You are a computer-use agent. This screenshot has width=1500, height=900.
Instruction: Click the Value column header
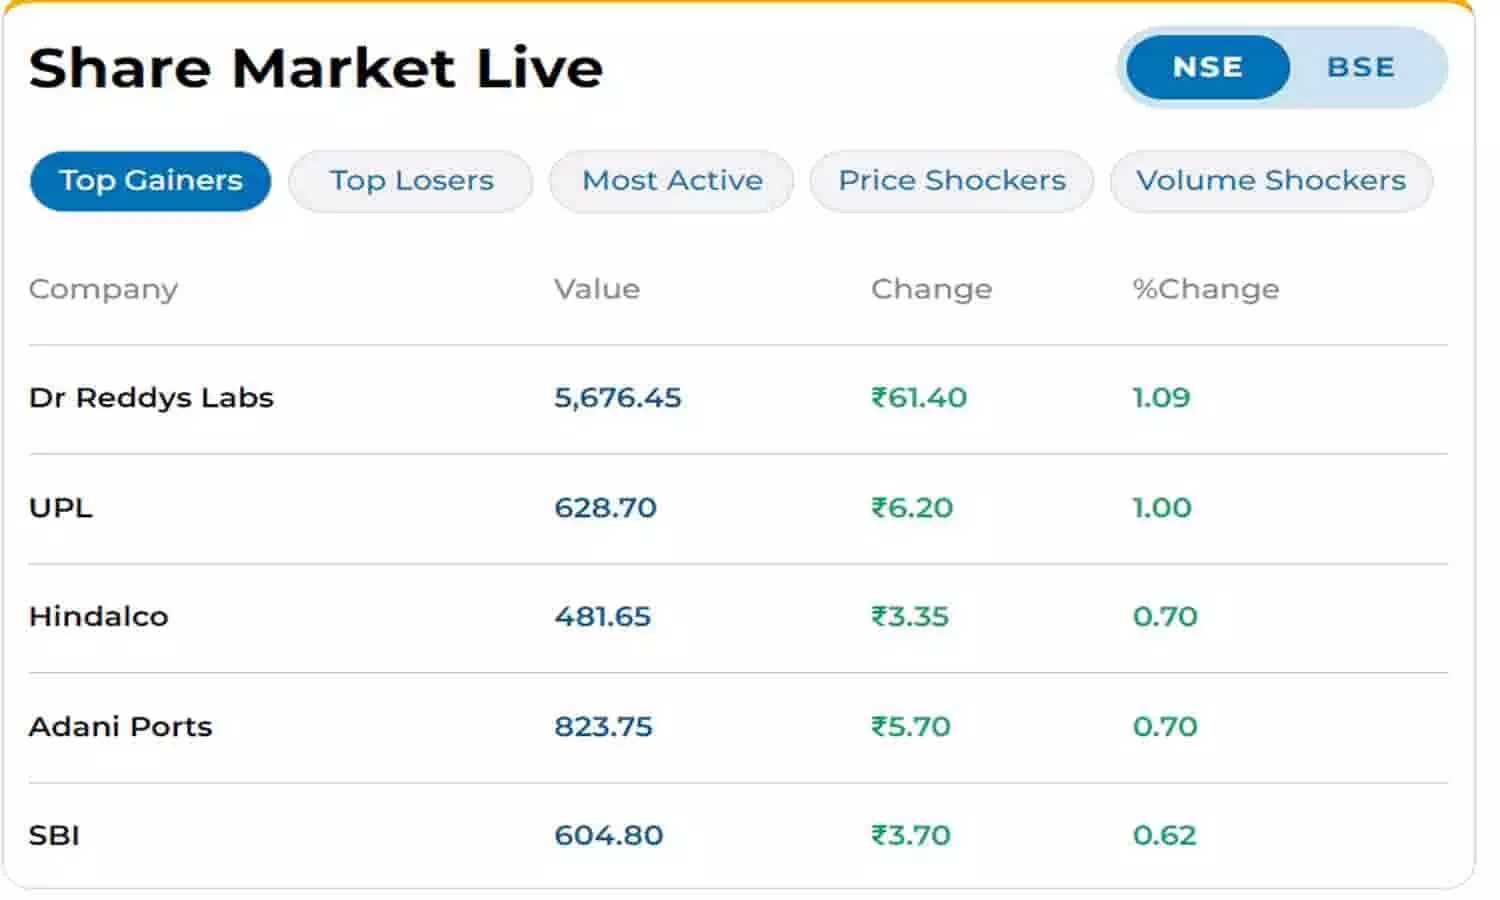coord(597,289)
